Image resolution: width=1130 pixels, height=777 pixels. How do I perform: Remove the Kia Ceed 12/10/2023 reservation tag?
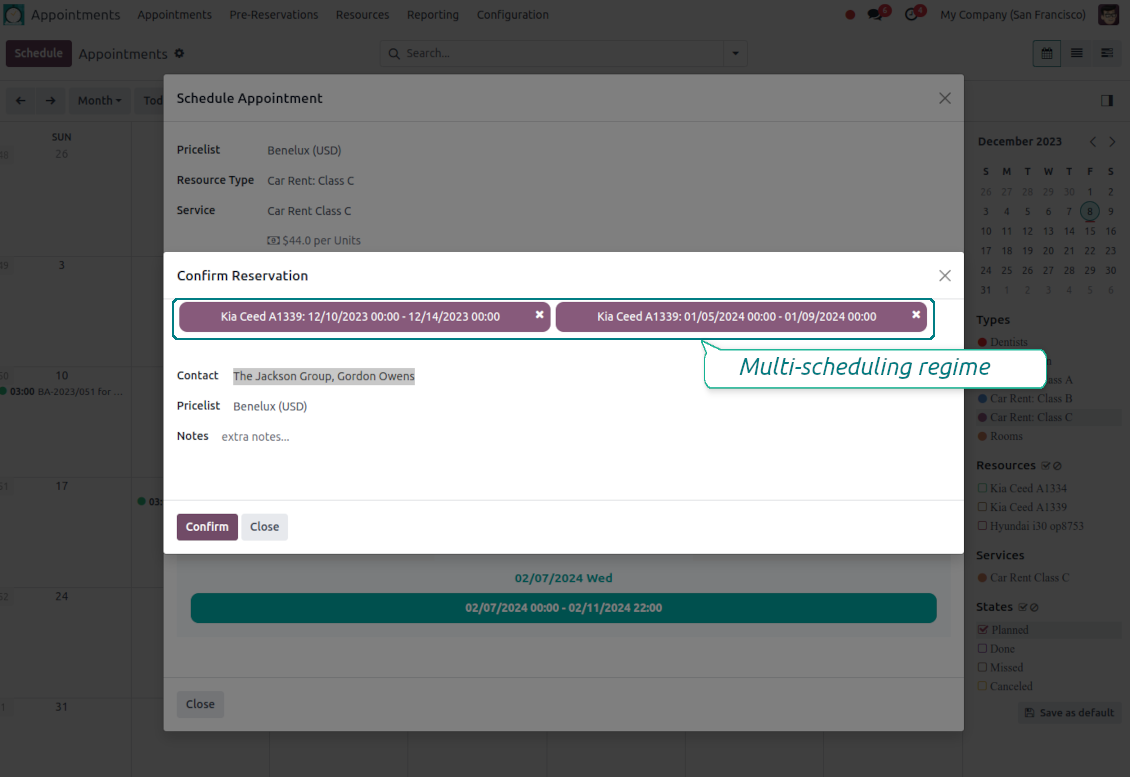(539, 314)
